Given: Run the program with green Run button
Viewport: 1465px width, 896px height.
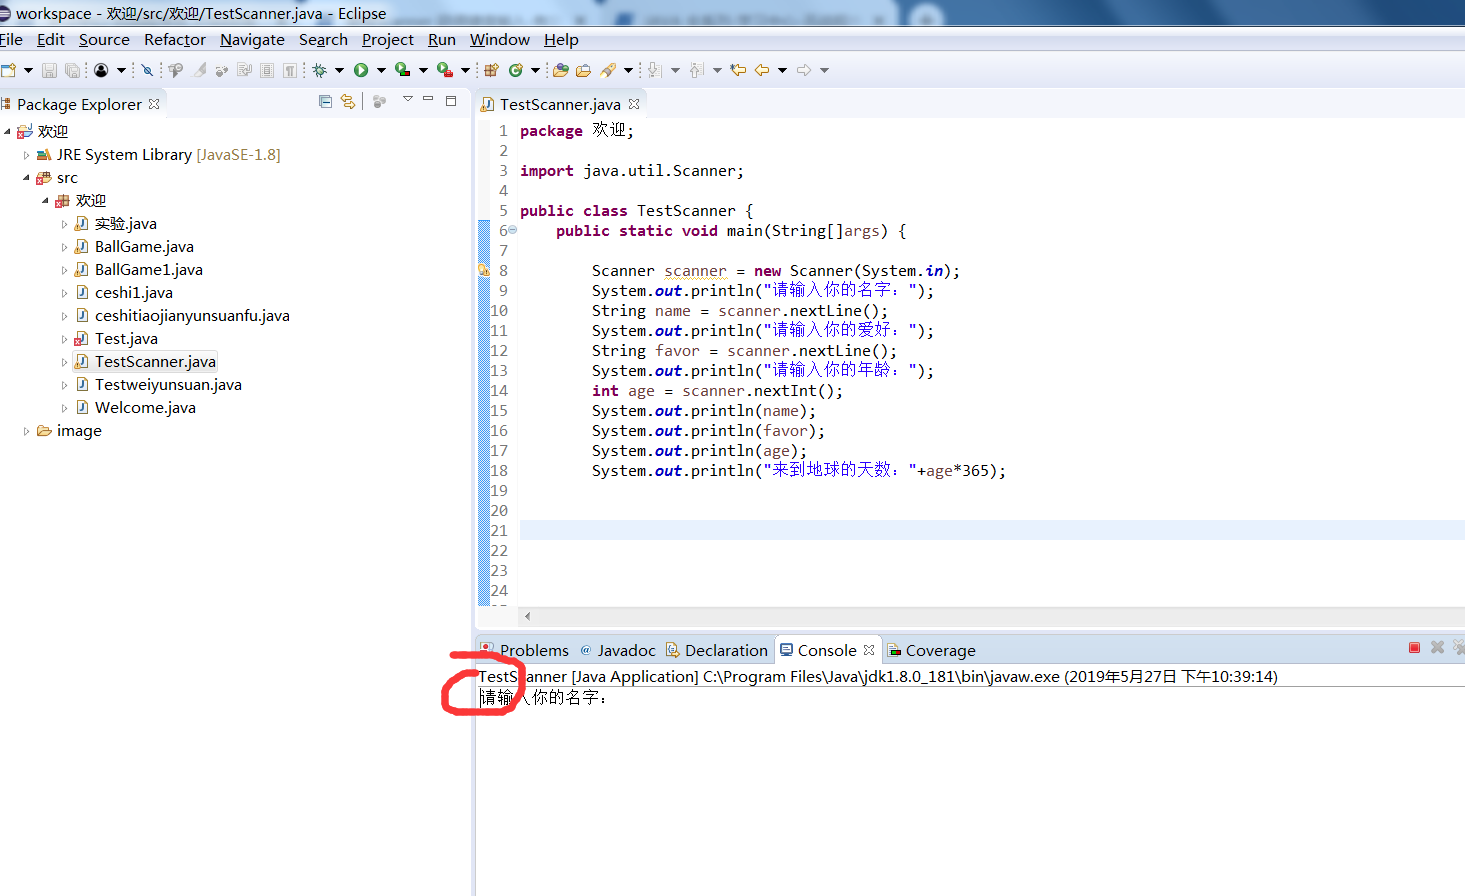Looking at the screenshot, I should pos(361,70).
